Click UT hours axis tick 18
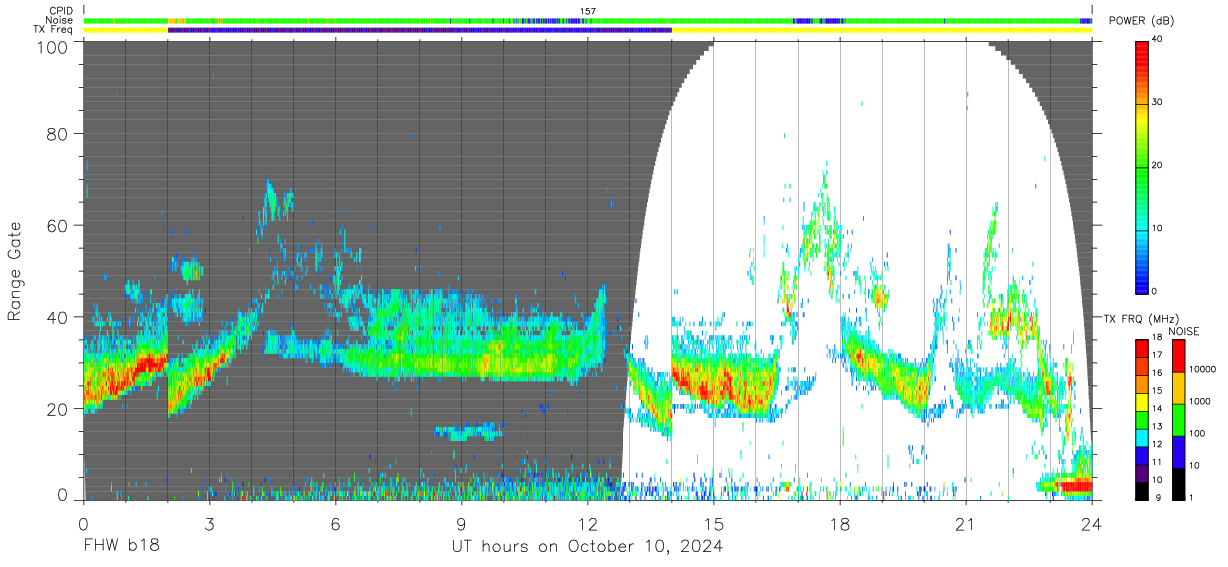The width and height of the screenshot is (1228, 567). click(x=840, y=523)
